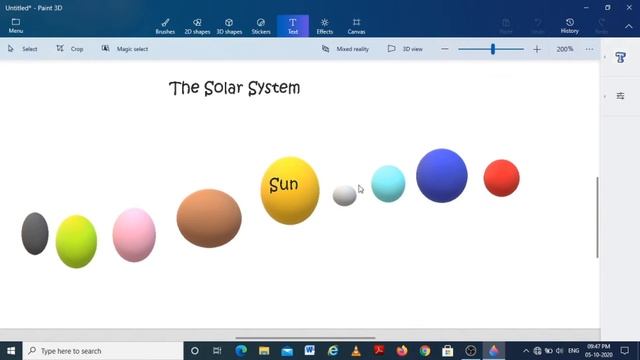Screen dimensions: 640x360
Task: Select the red planet sphere
Action: pyautogui.click(x=501, y=178)
